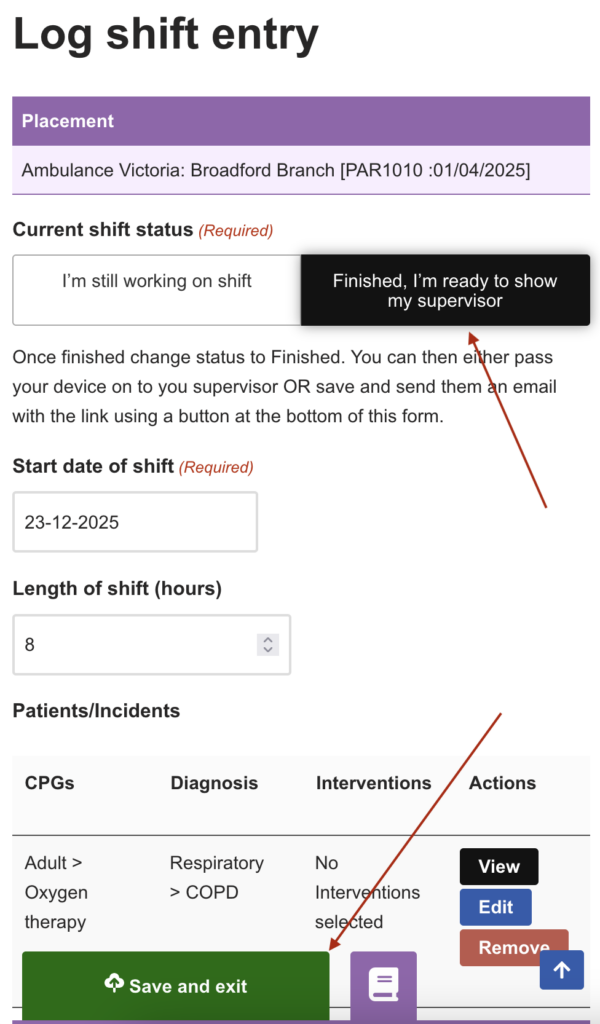Click the Interventions column header
This screenshot has width=600, height=1024.
click(373, 783)
